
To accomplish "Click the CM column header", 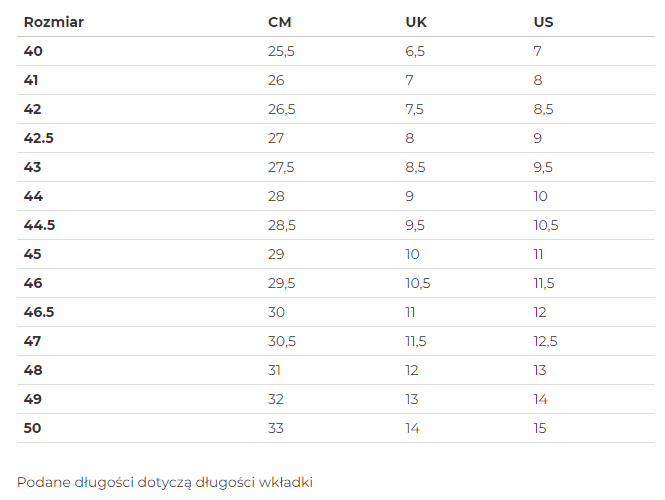I will (x=279, y=22).
